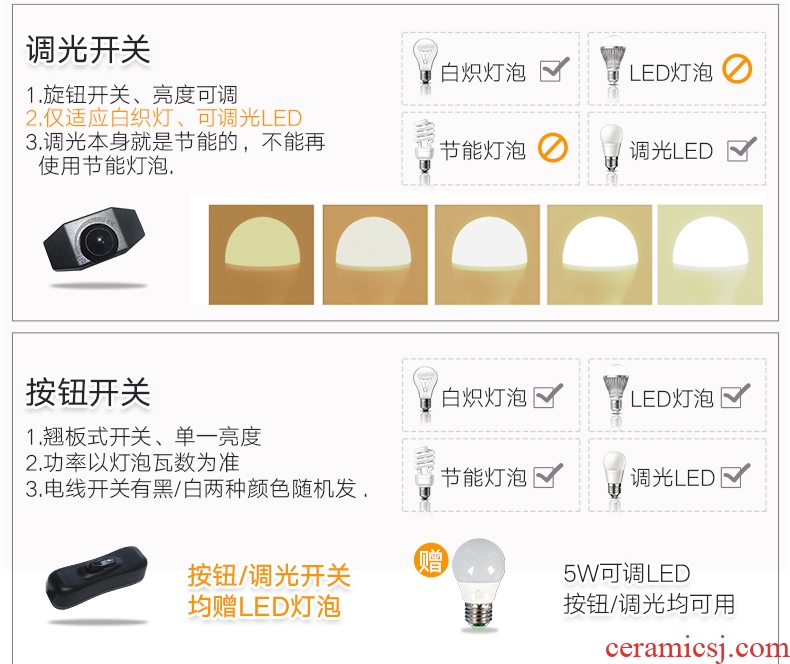Screen dimensions: 790x664
Task: Click the orange 赠 gift badge
Action: tap(431, 560)
